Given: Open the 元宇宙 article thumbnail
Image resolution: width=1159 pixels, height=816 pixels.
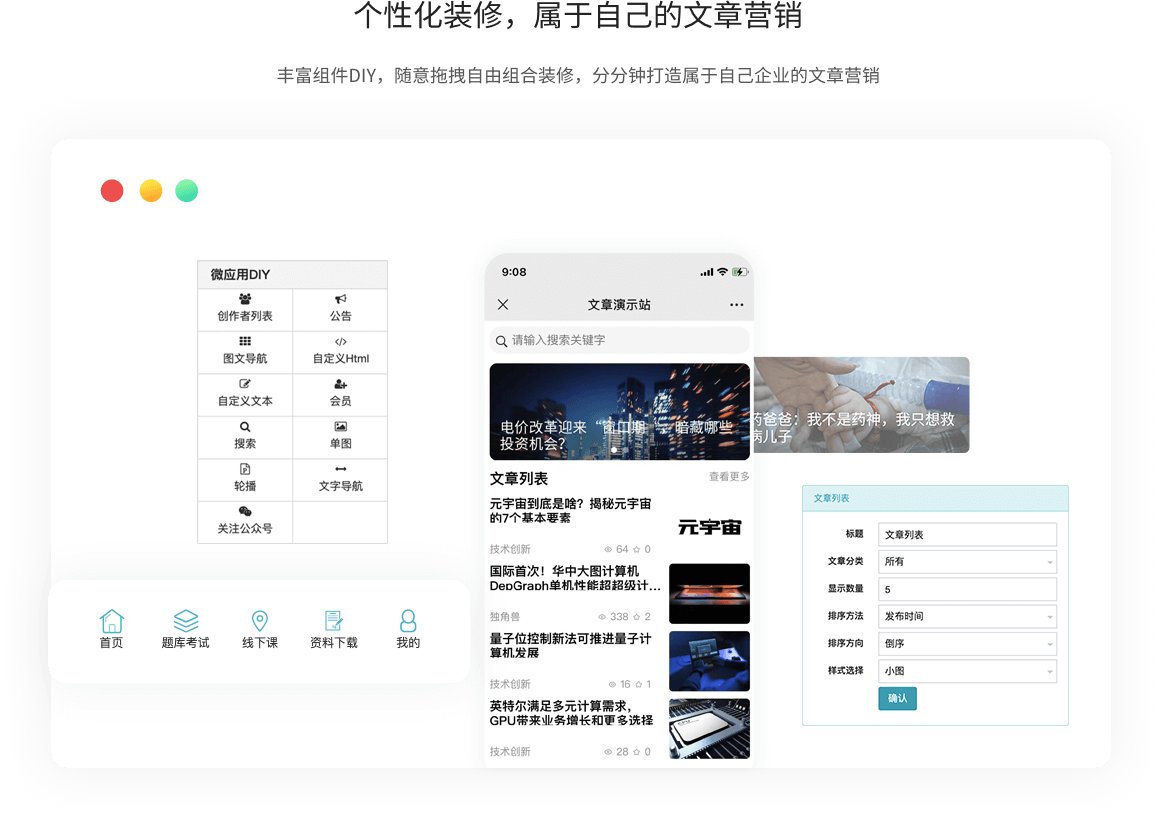Looking at the screenshot, I should coord(709,526).
